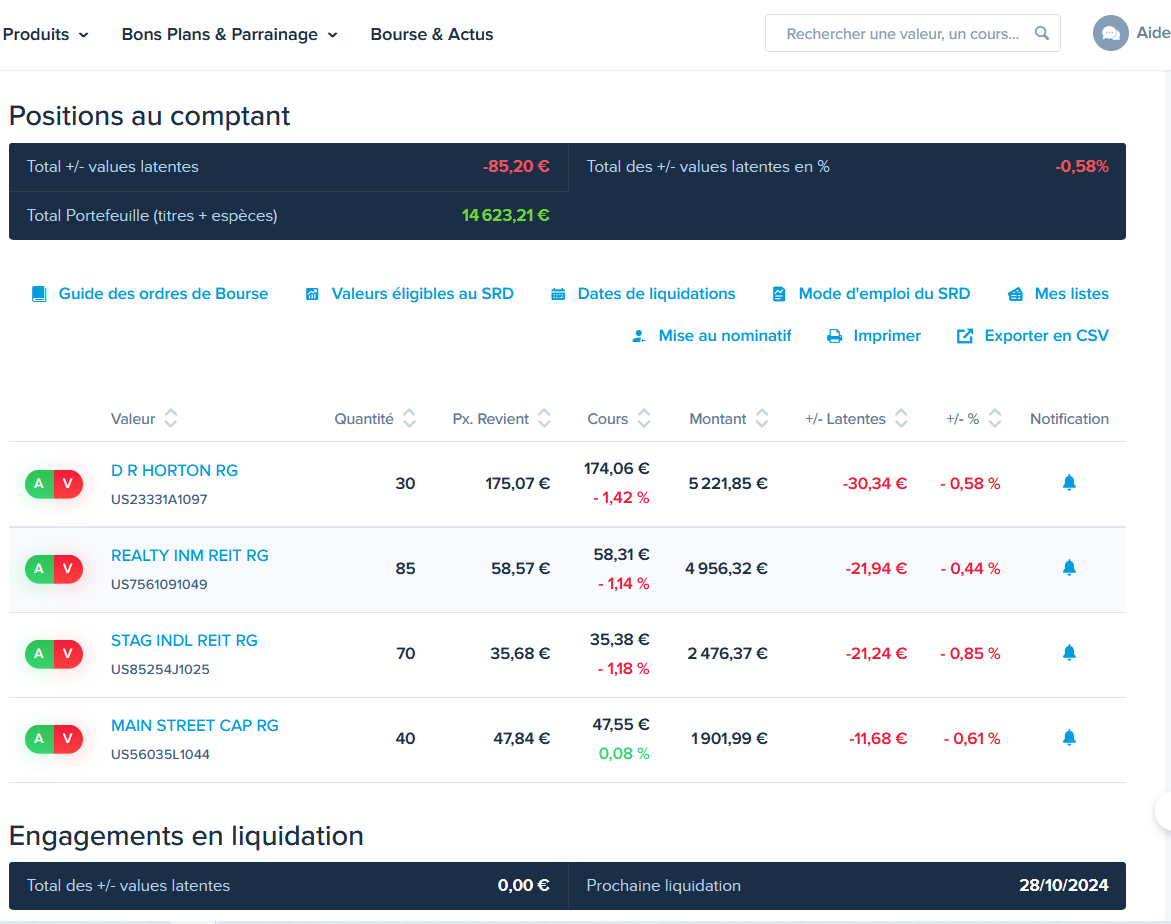
Task: Click the notification bell for MAIN STREET CAP RG
Action: (x=1069, y=738)
